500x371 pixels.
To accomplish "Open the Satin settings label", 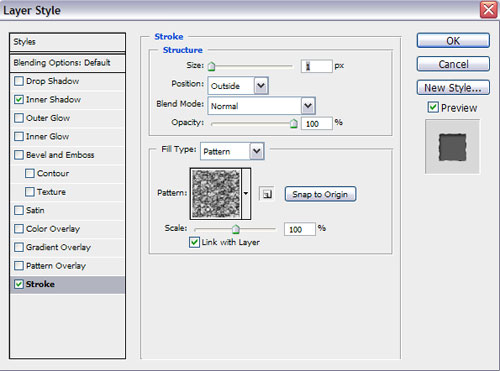I will pos(35,210).
